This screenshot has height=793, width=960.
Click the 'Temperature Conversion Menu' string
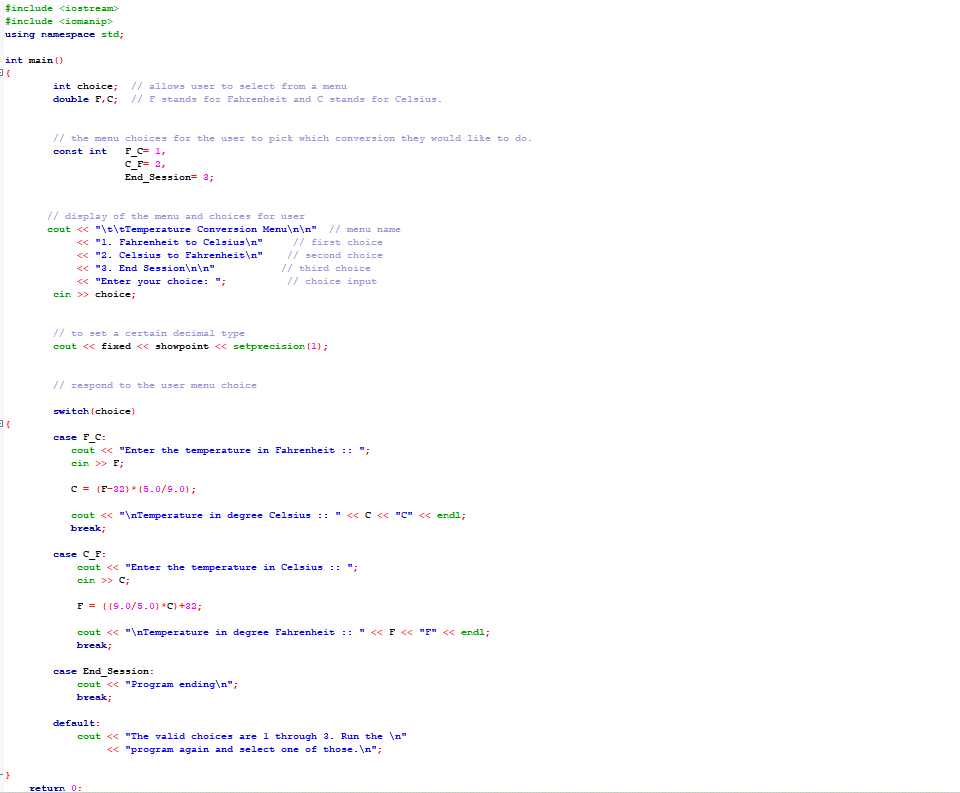tap(206, 229)
